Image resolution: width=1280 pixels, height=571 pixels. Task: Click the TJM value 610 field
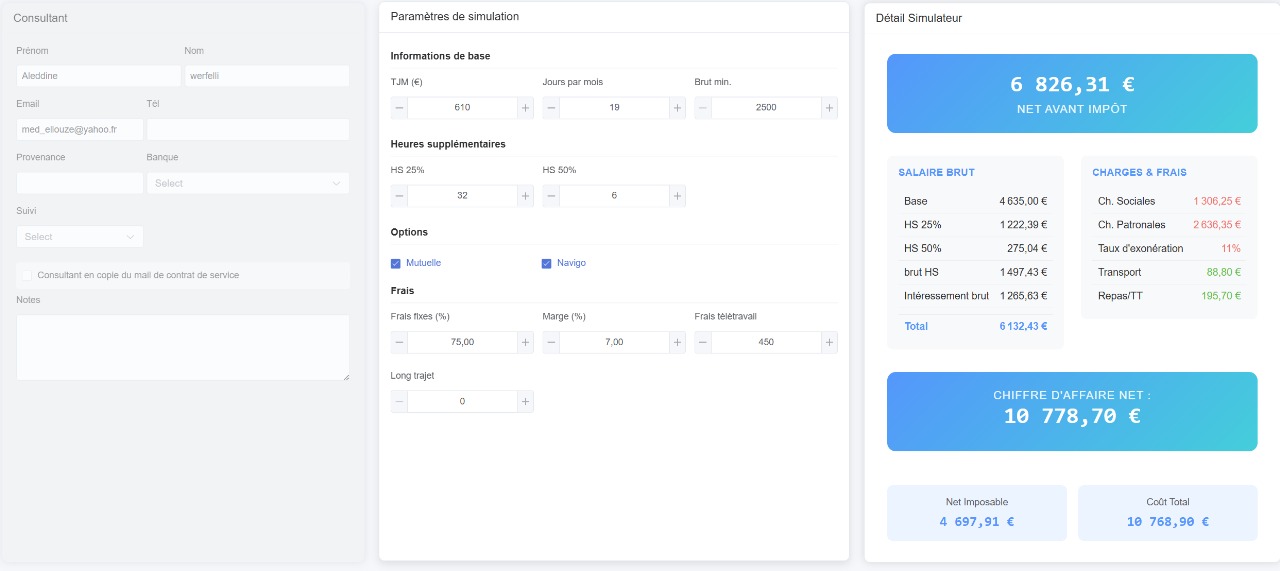coord(462,108)
